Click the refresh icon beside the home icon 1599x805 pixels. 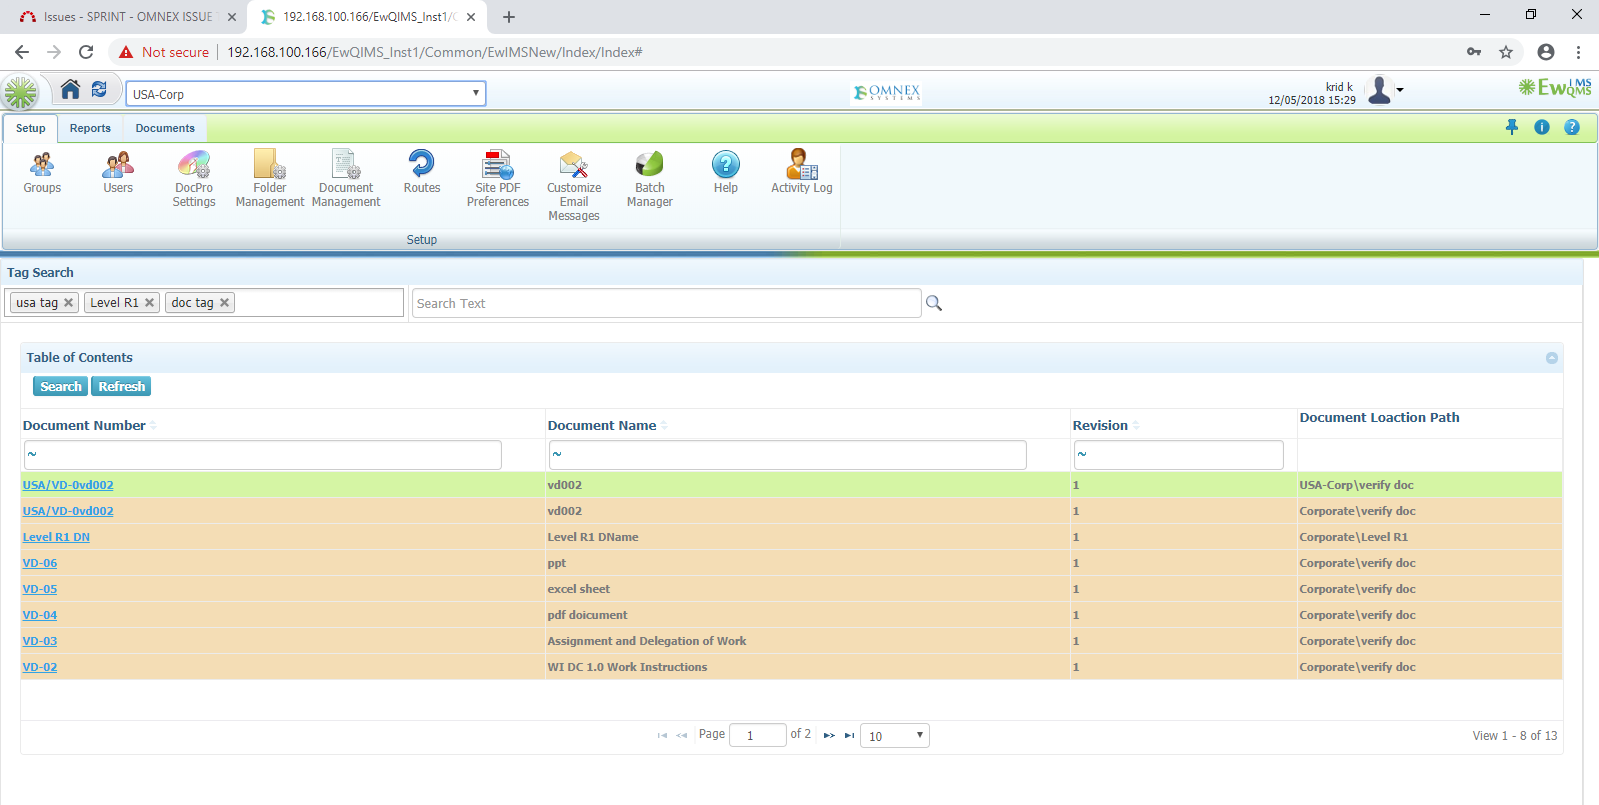coord(99,90)
